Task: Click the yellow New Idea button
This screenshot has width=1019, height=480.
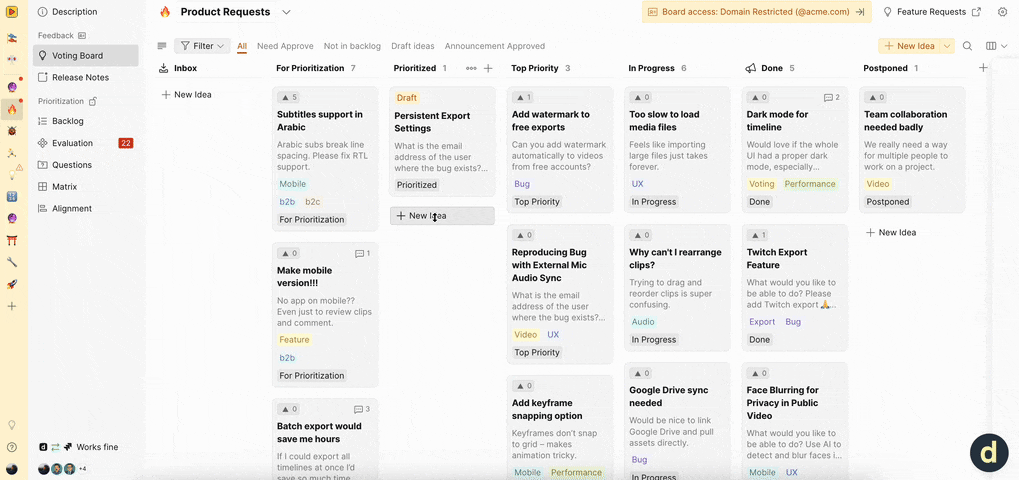Action: 909,46
